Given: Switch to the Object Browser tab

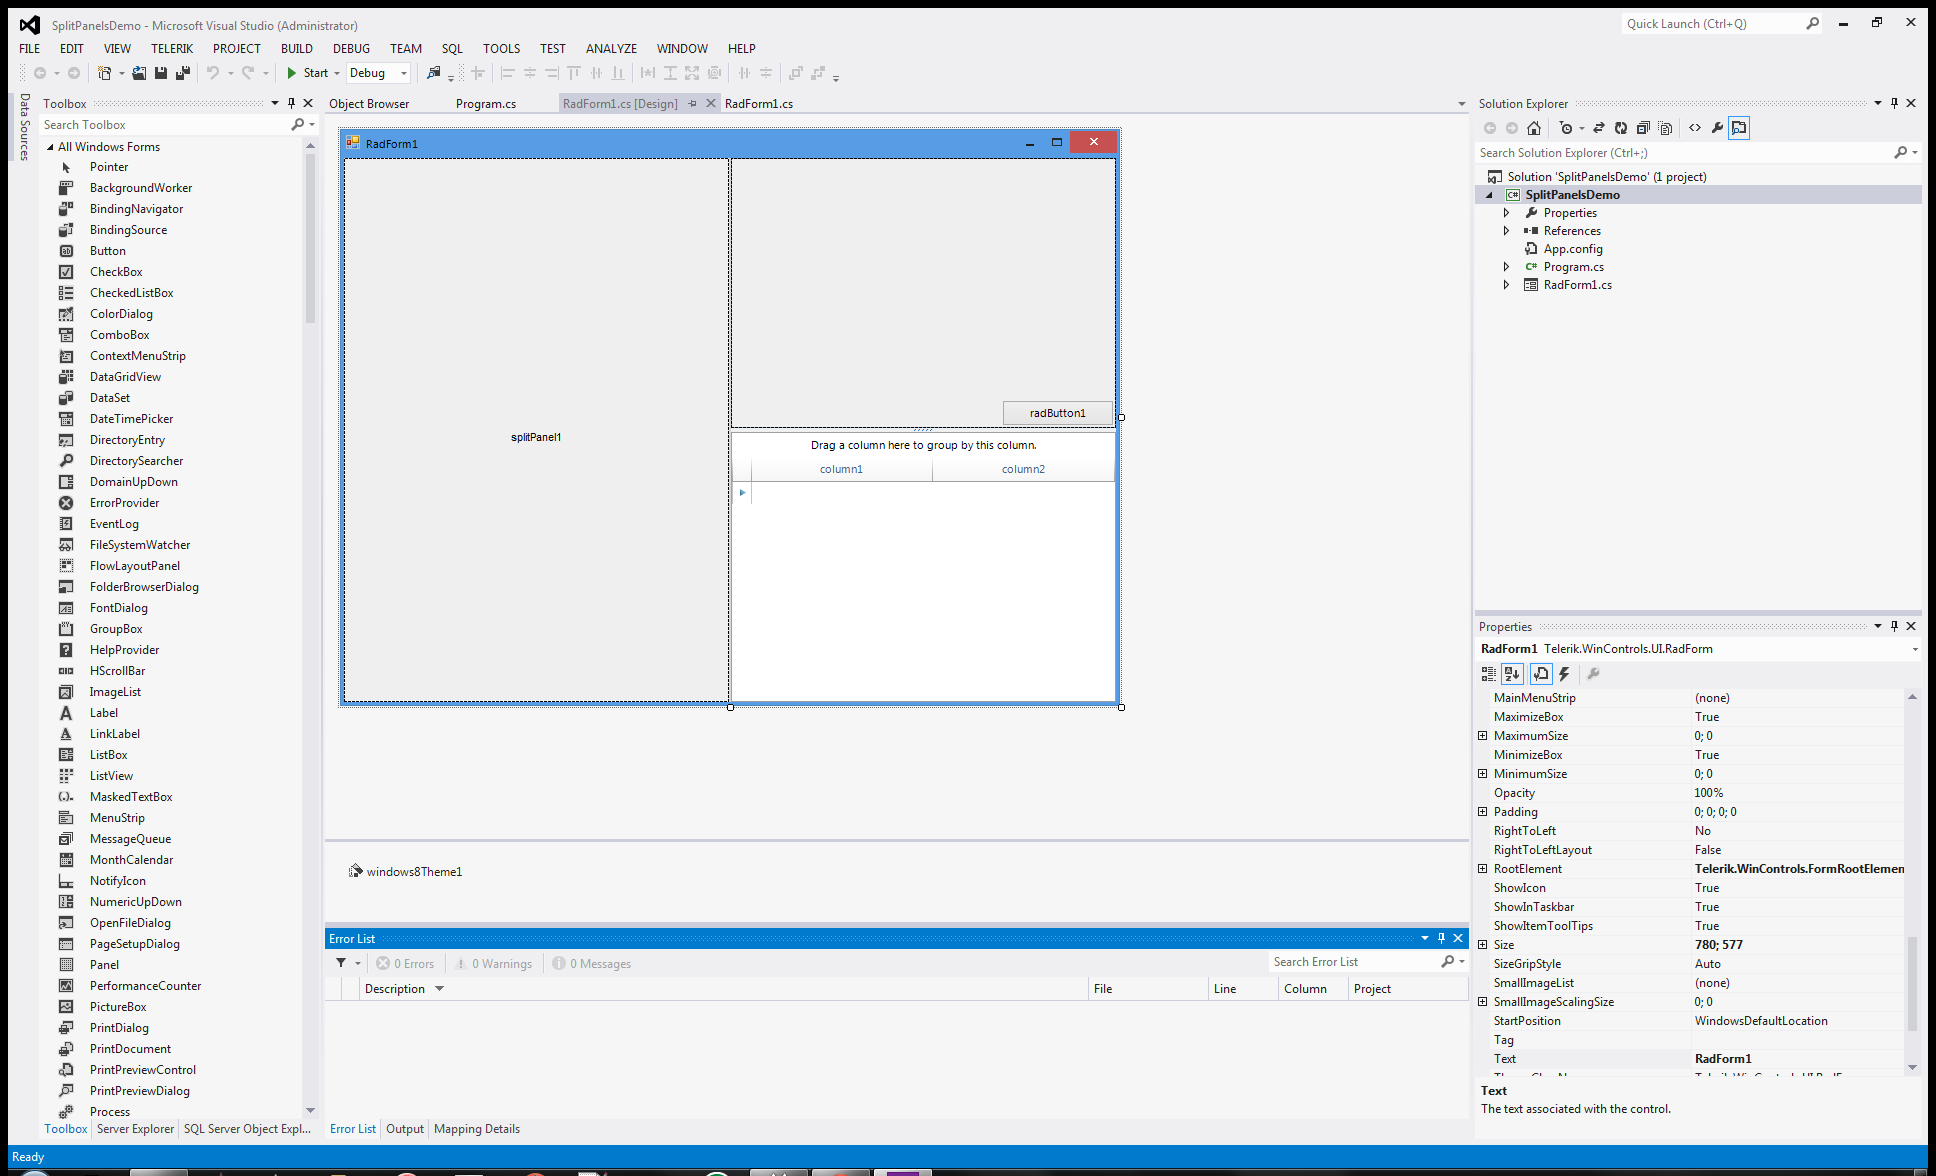Looking at the screenshot, I should [369, 104].
